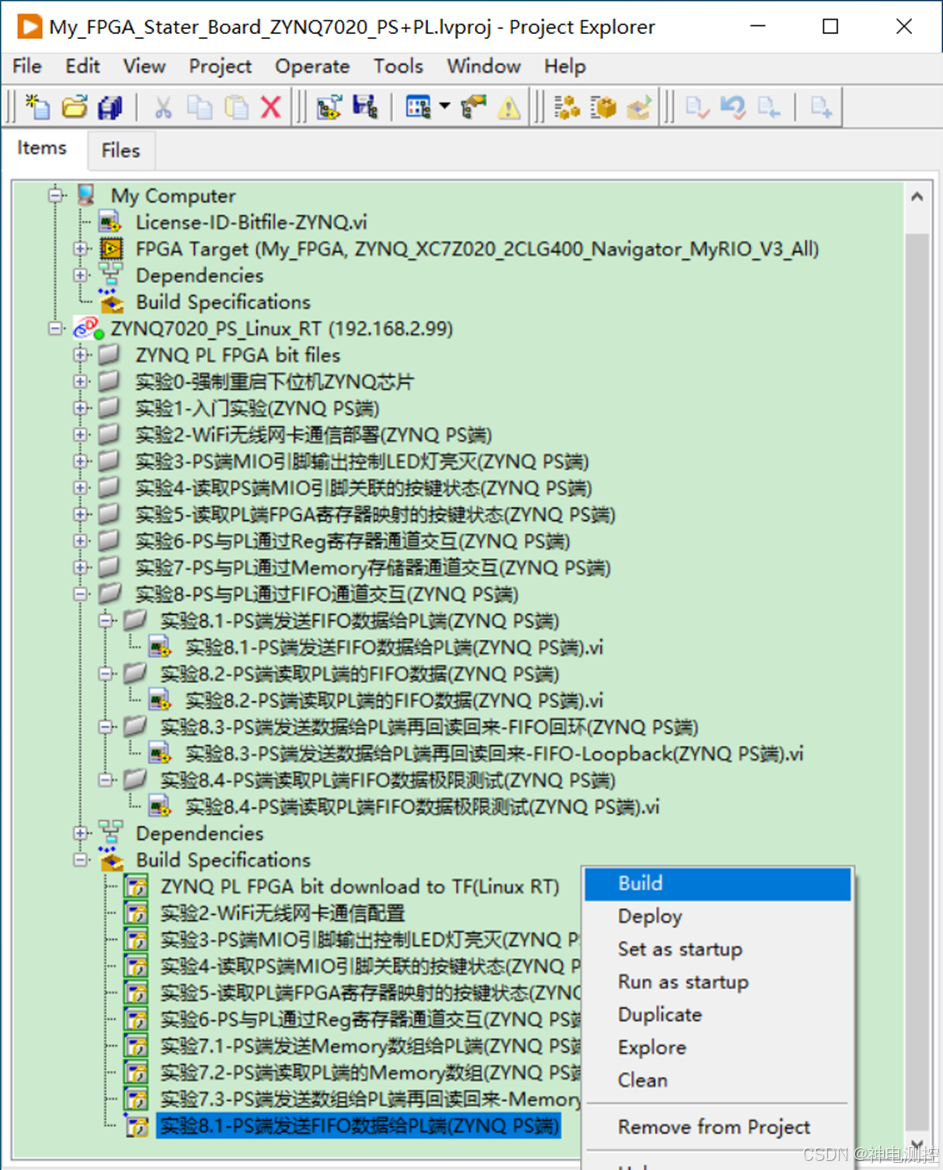Viewport: 943px width, 1170px height.
Task: Collapse the 实验8.2 subfolder
Action: (106, 674)
